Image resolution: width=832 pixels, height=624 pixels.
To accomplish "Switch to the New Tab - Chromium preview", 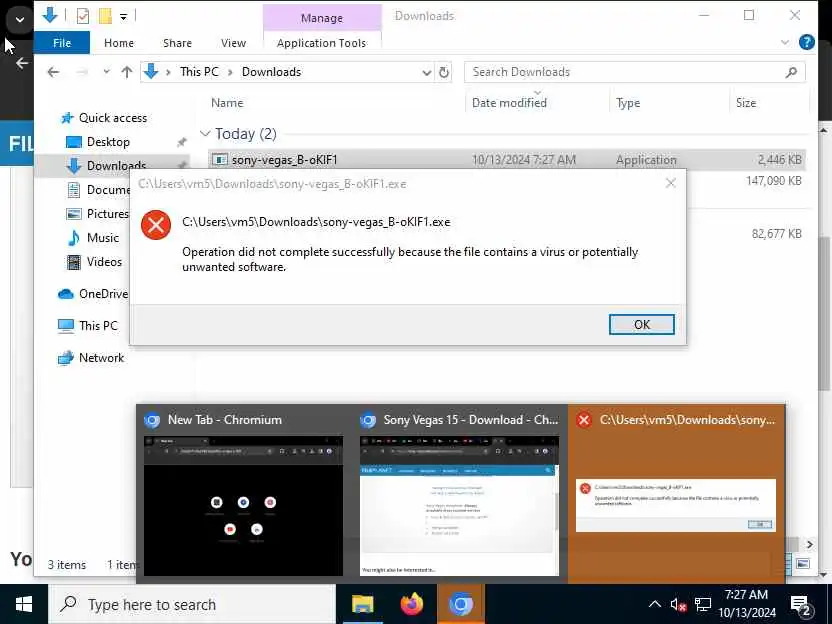I will [244, 493].
